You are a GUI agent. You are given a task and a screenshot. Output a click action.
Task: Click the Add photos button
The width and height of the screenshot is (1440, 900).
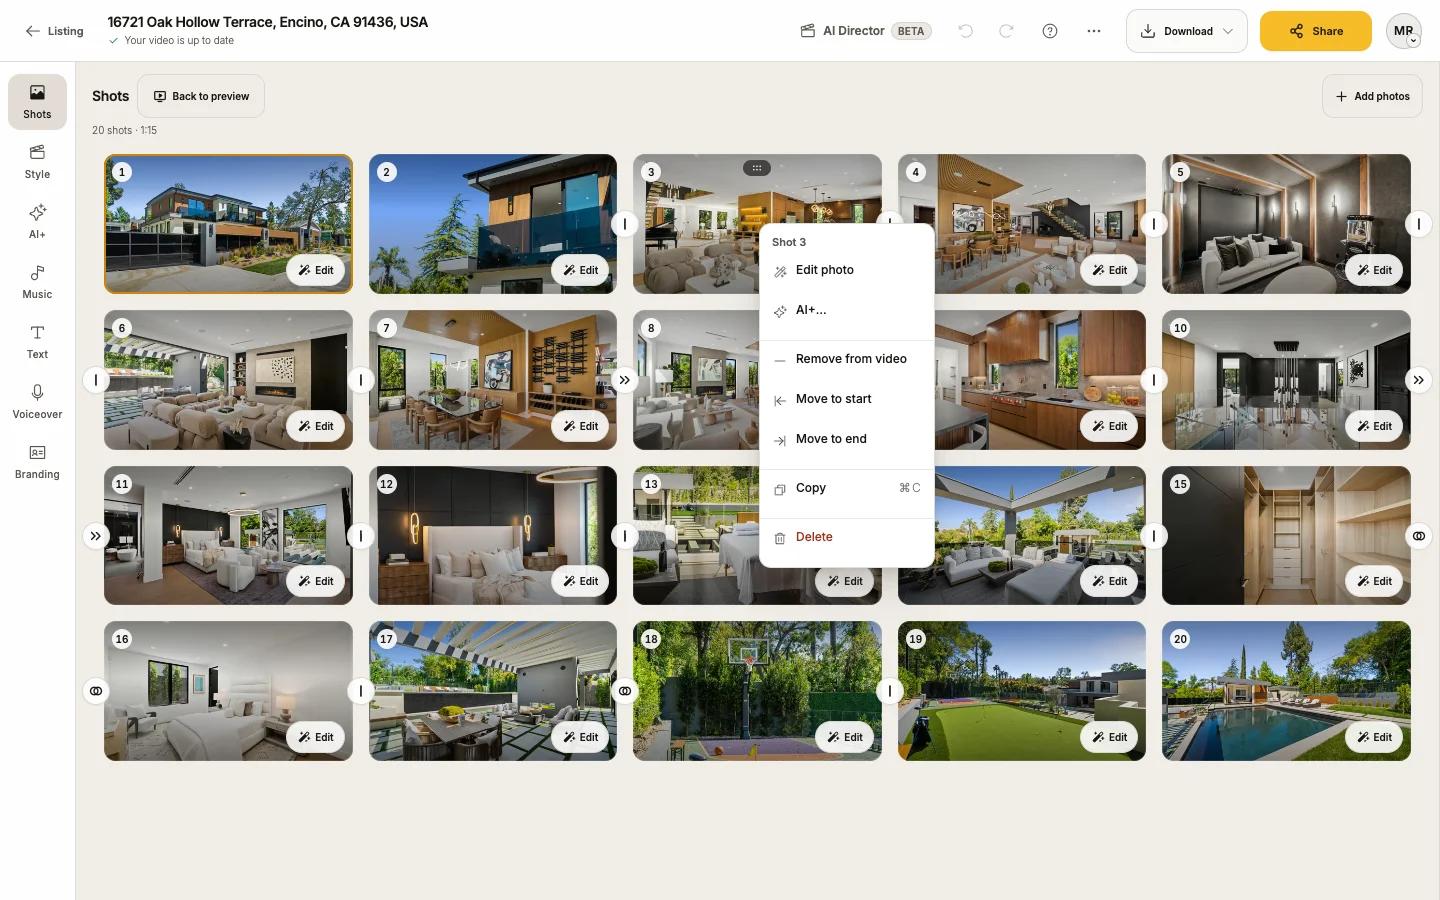(1372, 96)
